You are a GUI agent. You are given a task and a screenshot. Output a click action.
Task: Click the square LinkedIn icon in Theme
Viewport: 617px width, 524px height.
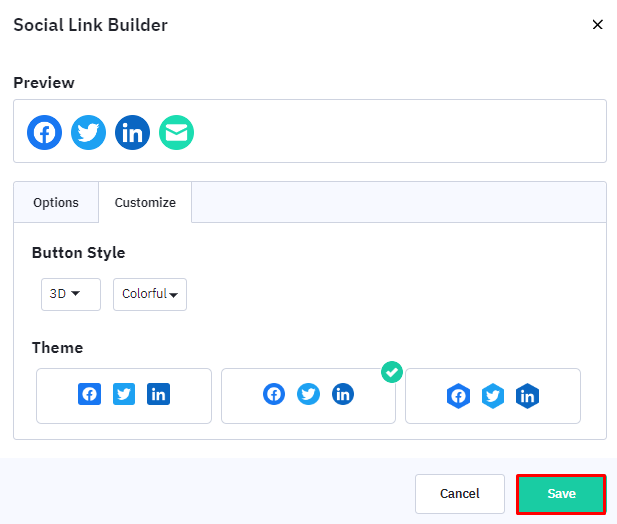click(x=159, y=394)
